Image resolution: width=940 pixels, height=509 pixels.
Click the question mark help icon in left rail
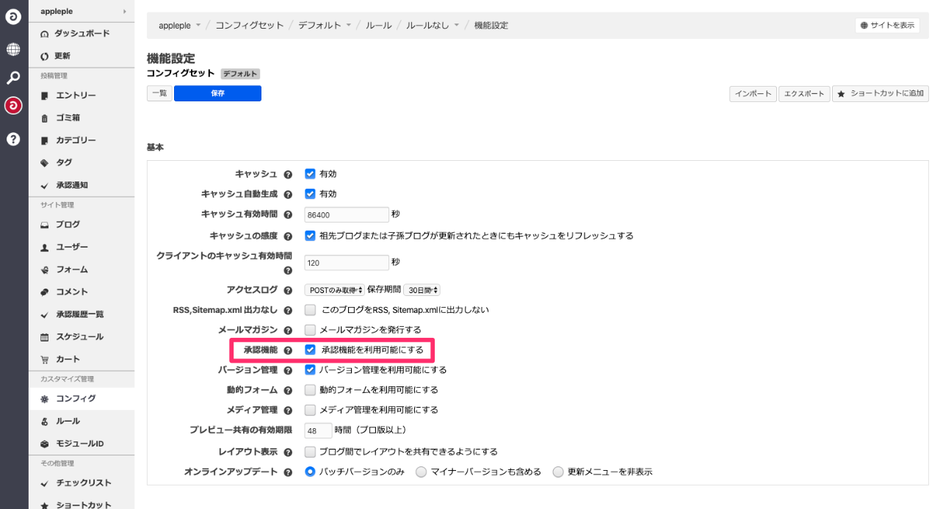point(13,139)
